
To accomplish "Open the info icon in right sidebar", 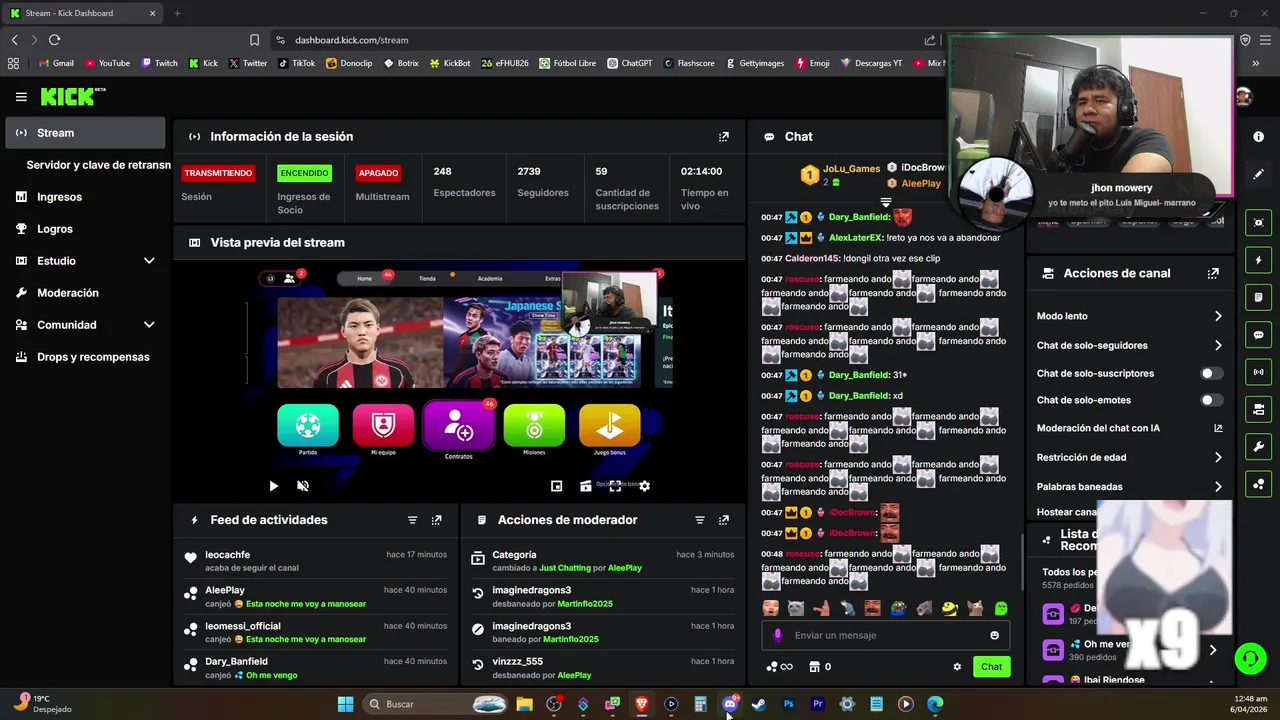I will 1258,136.
